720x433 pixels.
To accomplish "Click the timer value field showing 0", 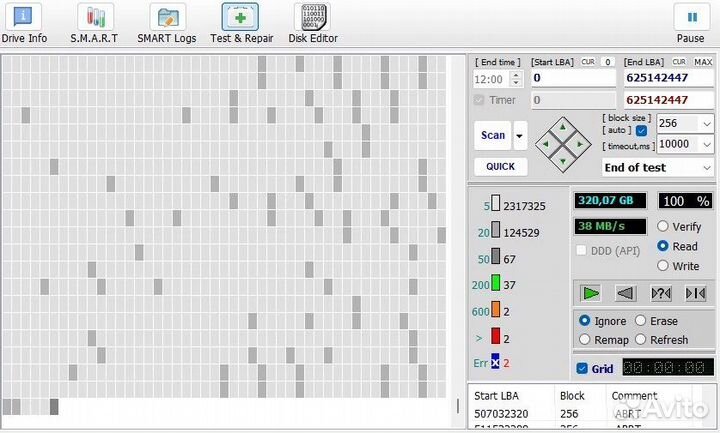I will click(x=574, y=100).
